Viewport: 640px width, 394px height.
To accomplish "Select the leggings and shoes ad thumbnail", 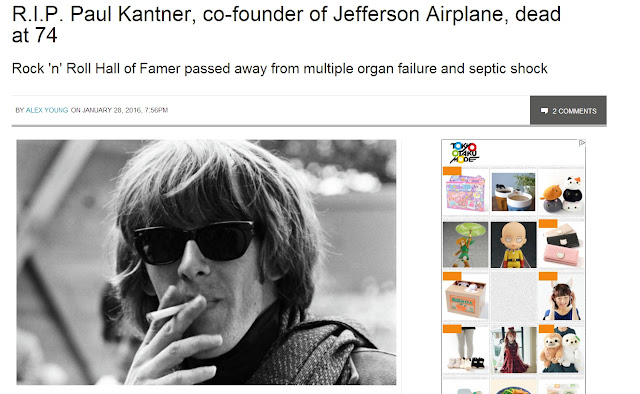I will click(x=466, y=349).
